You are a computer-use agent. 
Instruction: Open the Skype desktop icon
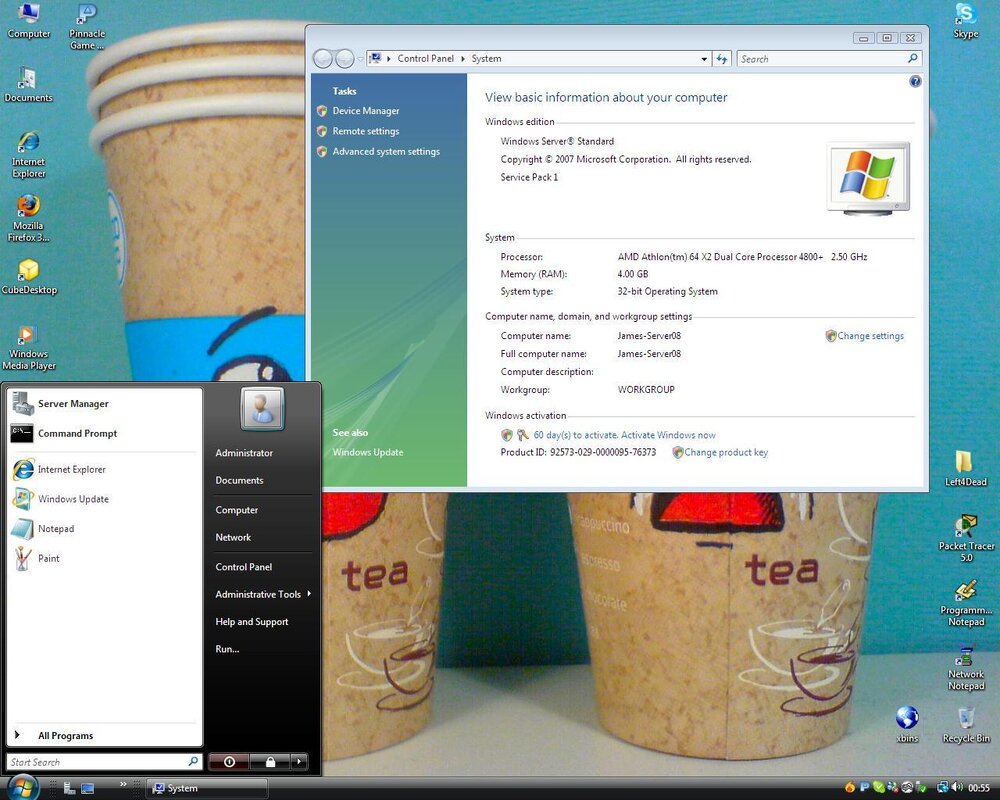click(966, 21)
